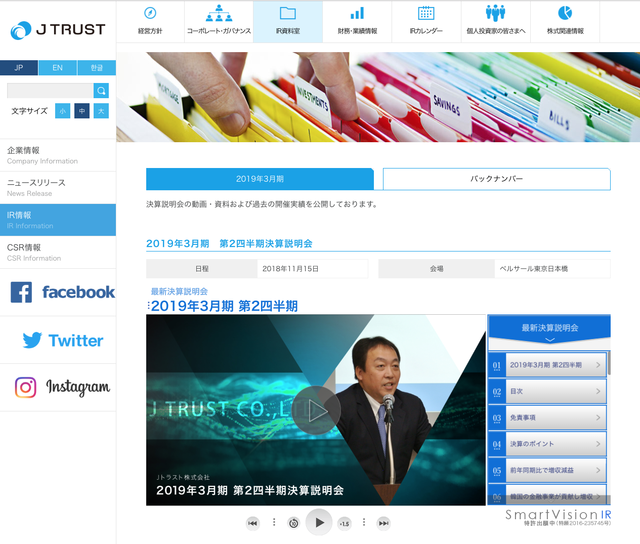Open chapter 05 前年同期比で増収減益
Screen dimensions: 640x544
[547, 470]
